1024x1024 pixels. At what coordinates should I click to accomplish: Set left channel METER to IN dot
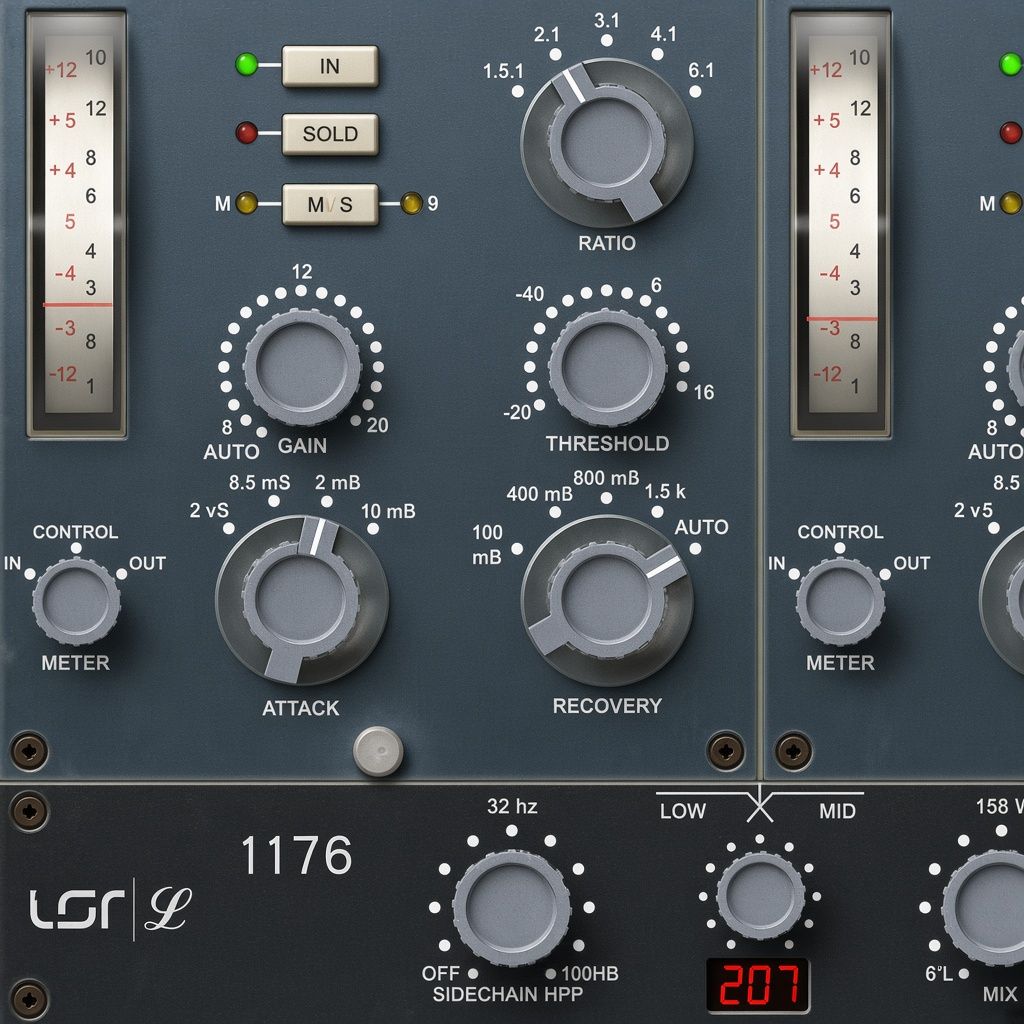click(30, 574)
